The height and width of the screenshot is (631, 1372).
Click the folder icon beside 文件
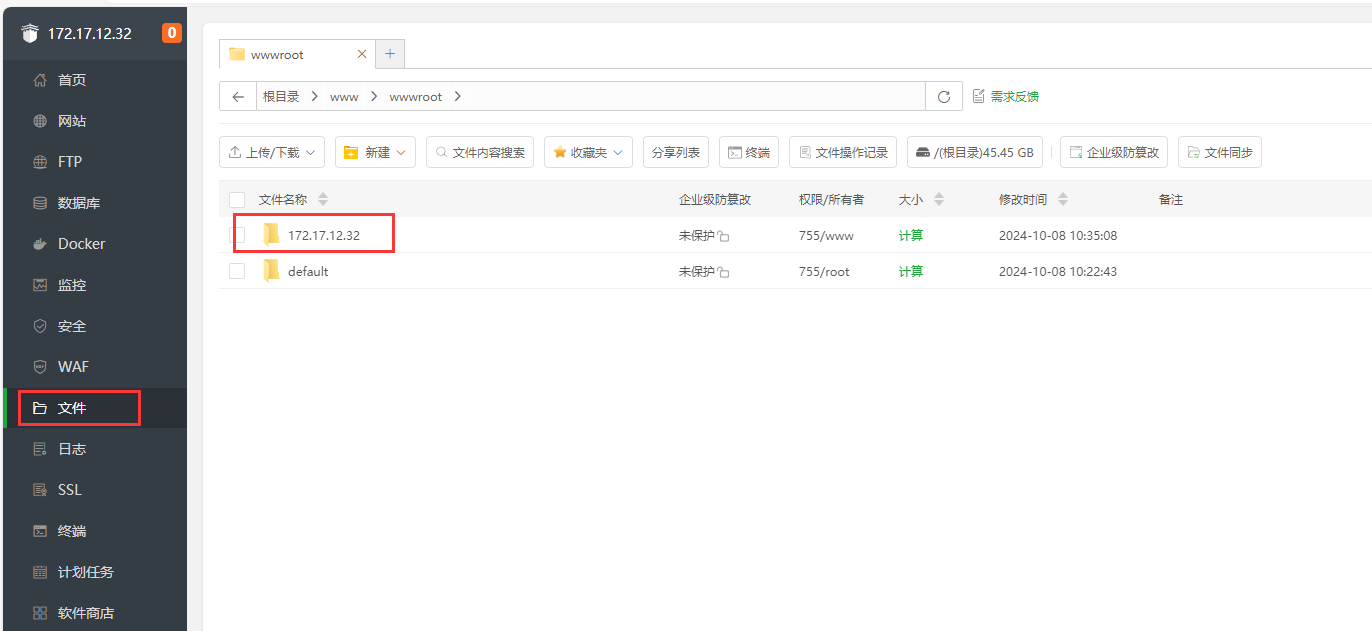click(x=40, y=408)
